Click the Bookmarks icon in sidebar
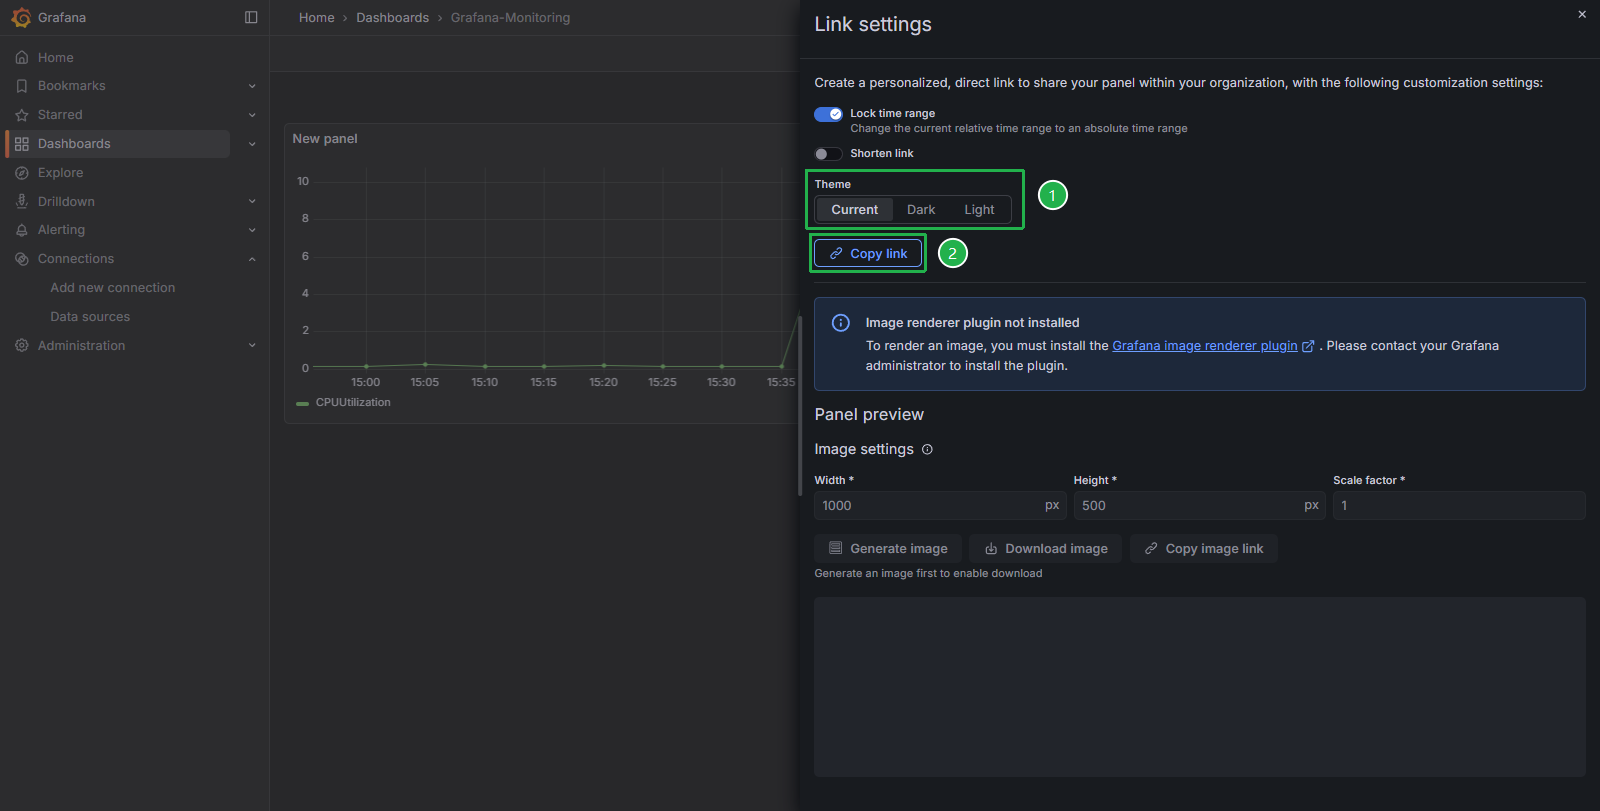The image size is (1600, 811). pyautogui.click(x=22, y=86)
